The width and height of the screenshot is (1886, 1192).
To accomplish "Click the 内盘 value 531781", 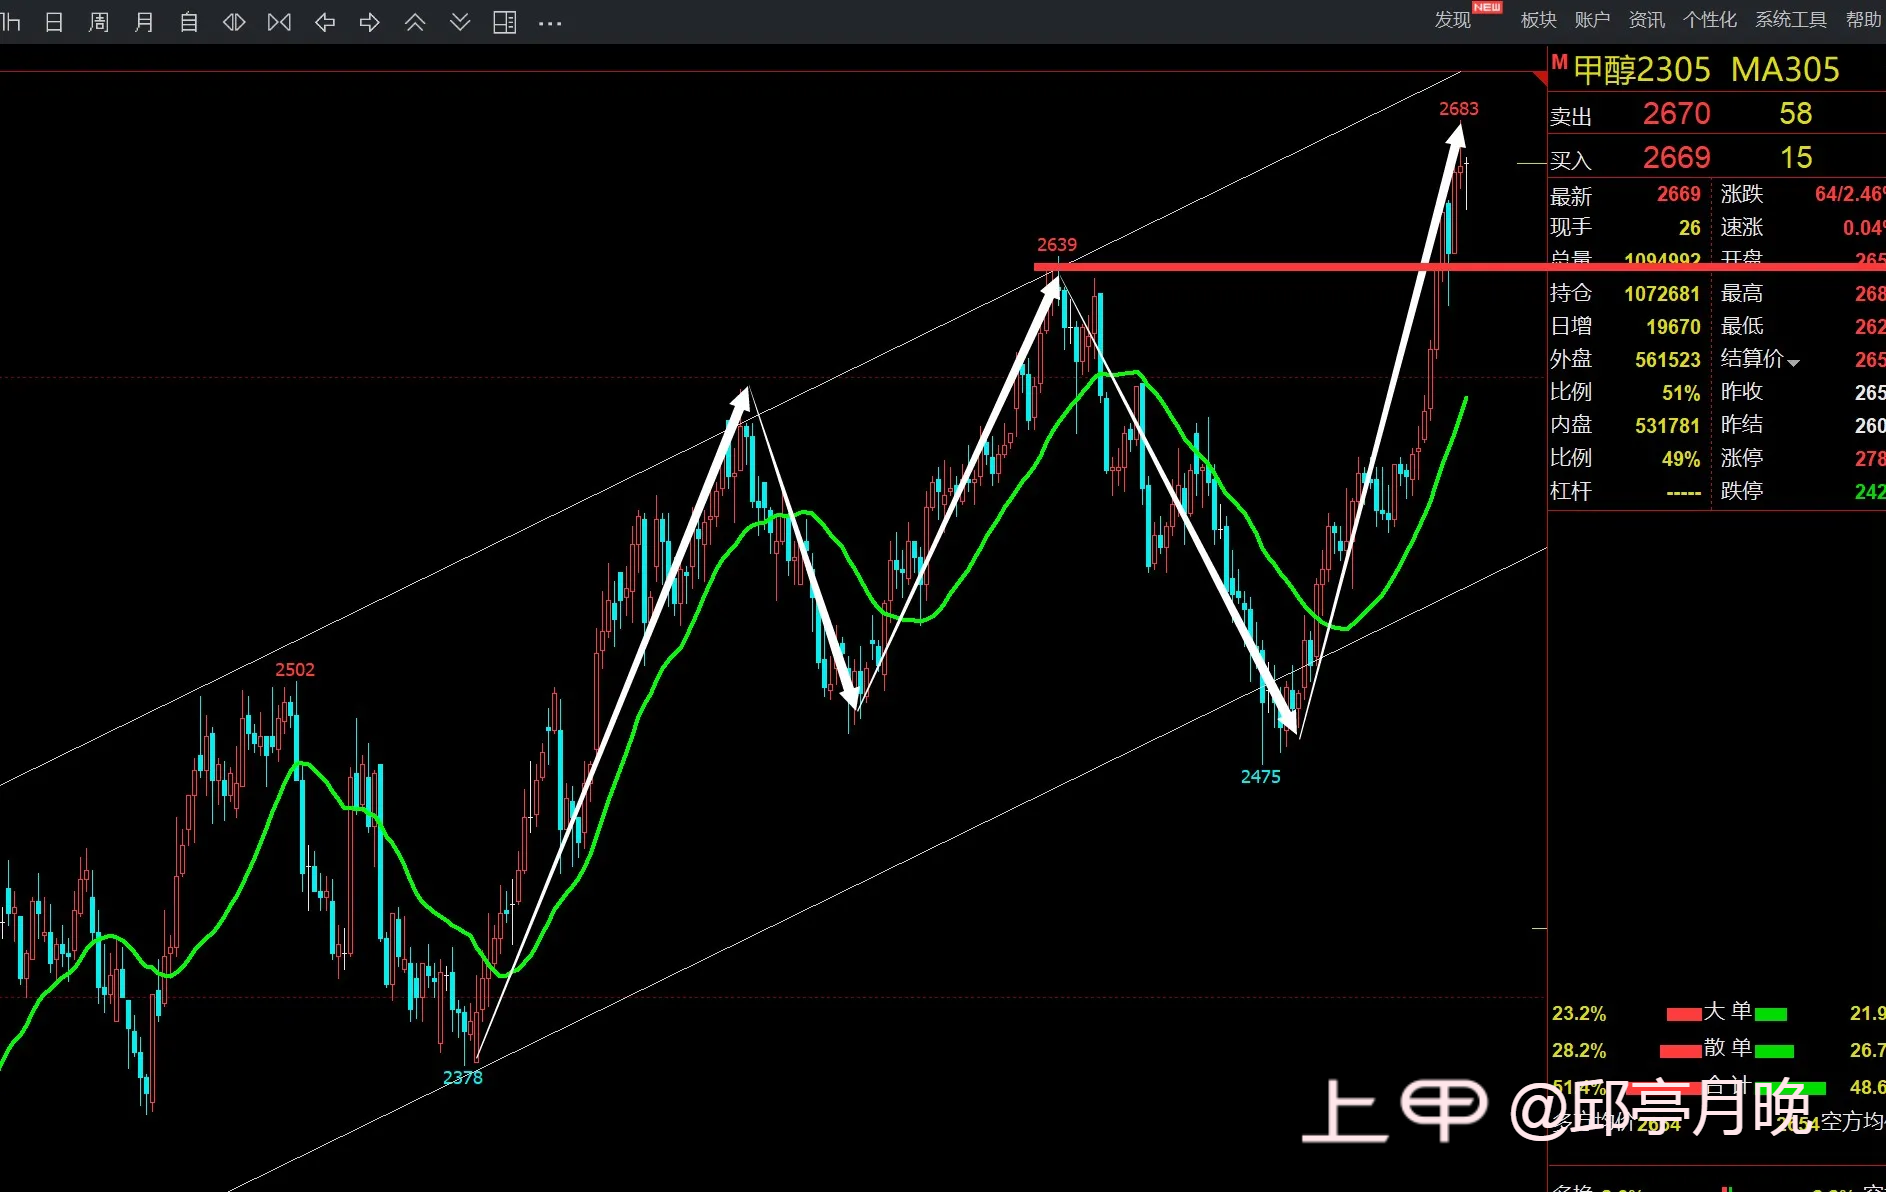I will (1668, 426).
